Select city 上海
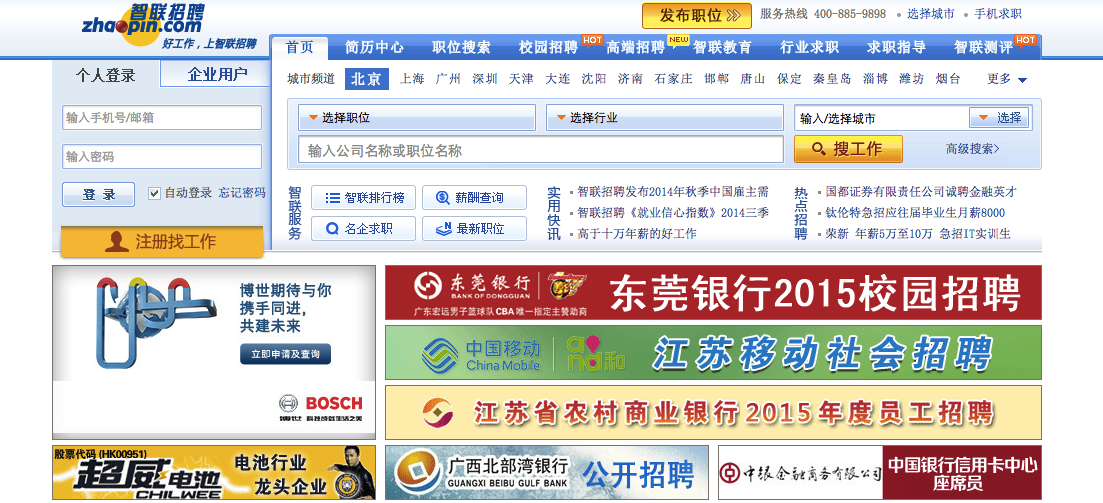The height and width of the screenshot is (503, 1103). [412, 79]
